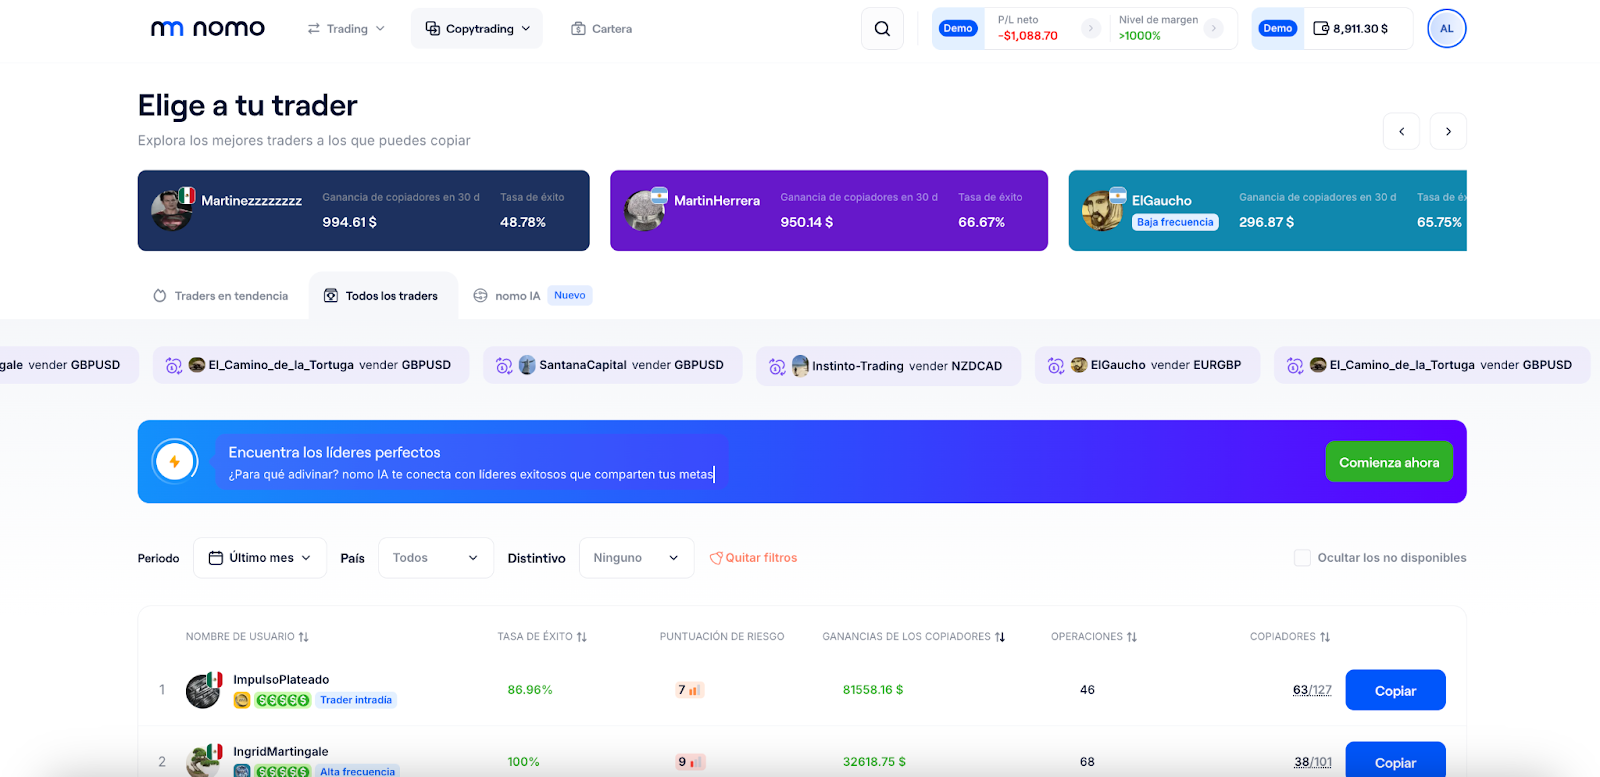Open the Distintivo Ninguno dropdown
The height and width of the screenshot is (777, 1600).
coord(636,558)
